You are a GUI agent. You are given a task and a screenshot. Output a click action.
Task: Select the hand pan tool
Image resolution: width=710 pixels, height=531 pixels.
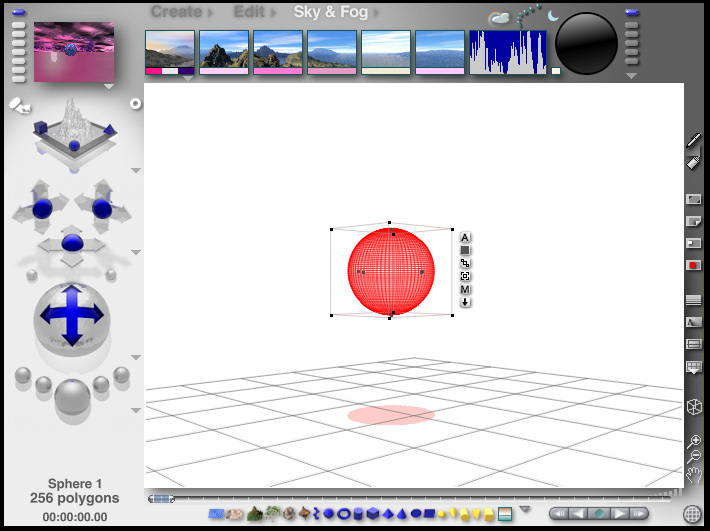click(x=694, y=475)
